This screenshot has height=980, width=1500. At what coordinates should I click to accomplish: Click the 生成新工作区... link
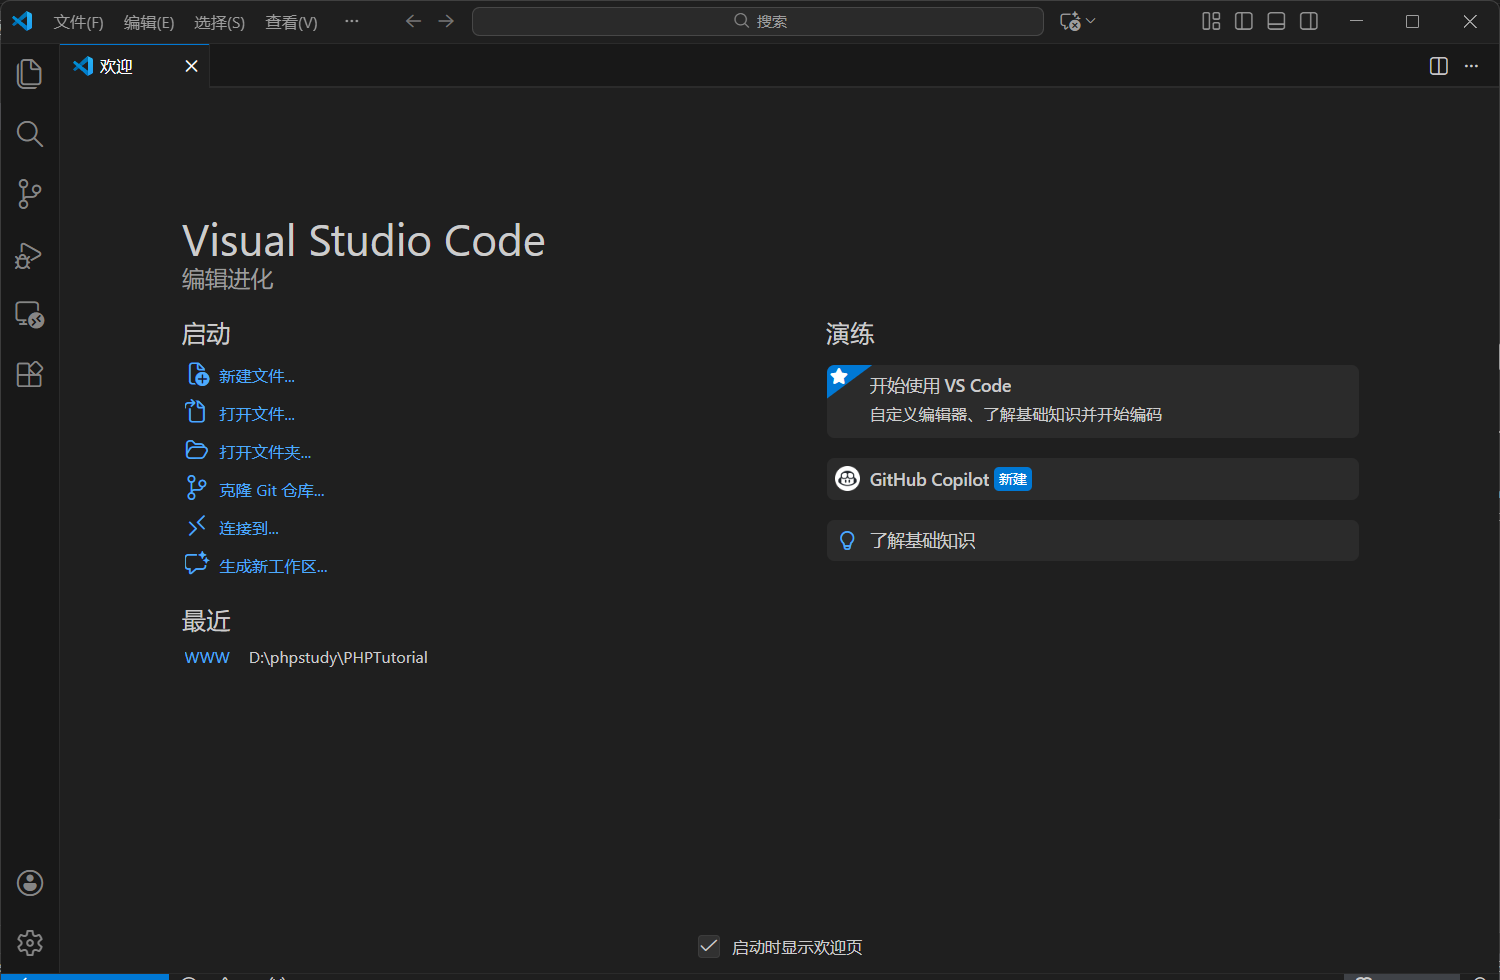pyautogui.click(x=273, y=566)
